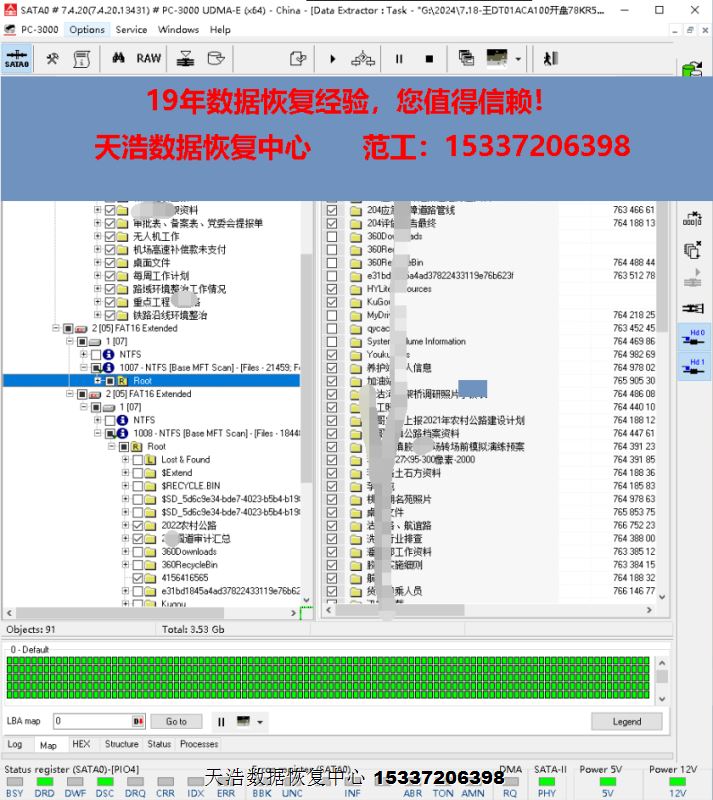
Task: Select the RAW recovery toolbar button
Action: [149, 59]
